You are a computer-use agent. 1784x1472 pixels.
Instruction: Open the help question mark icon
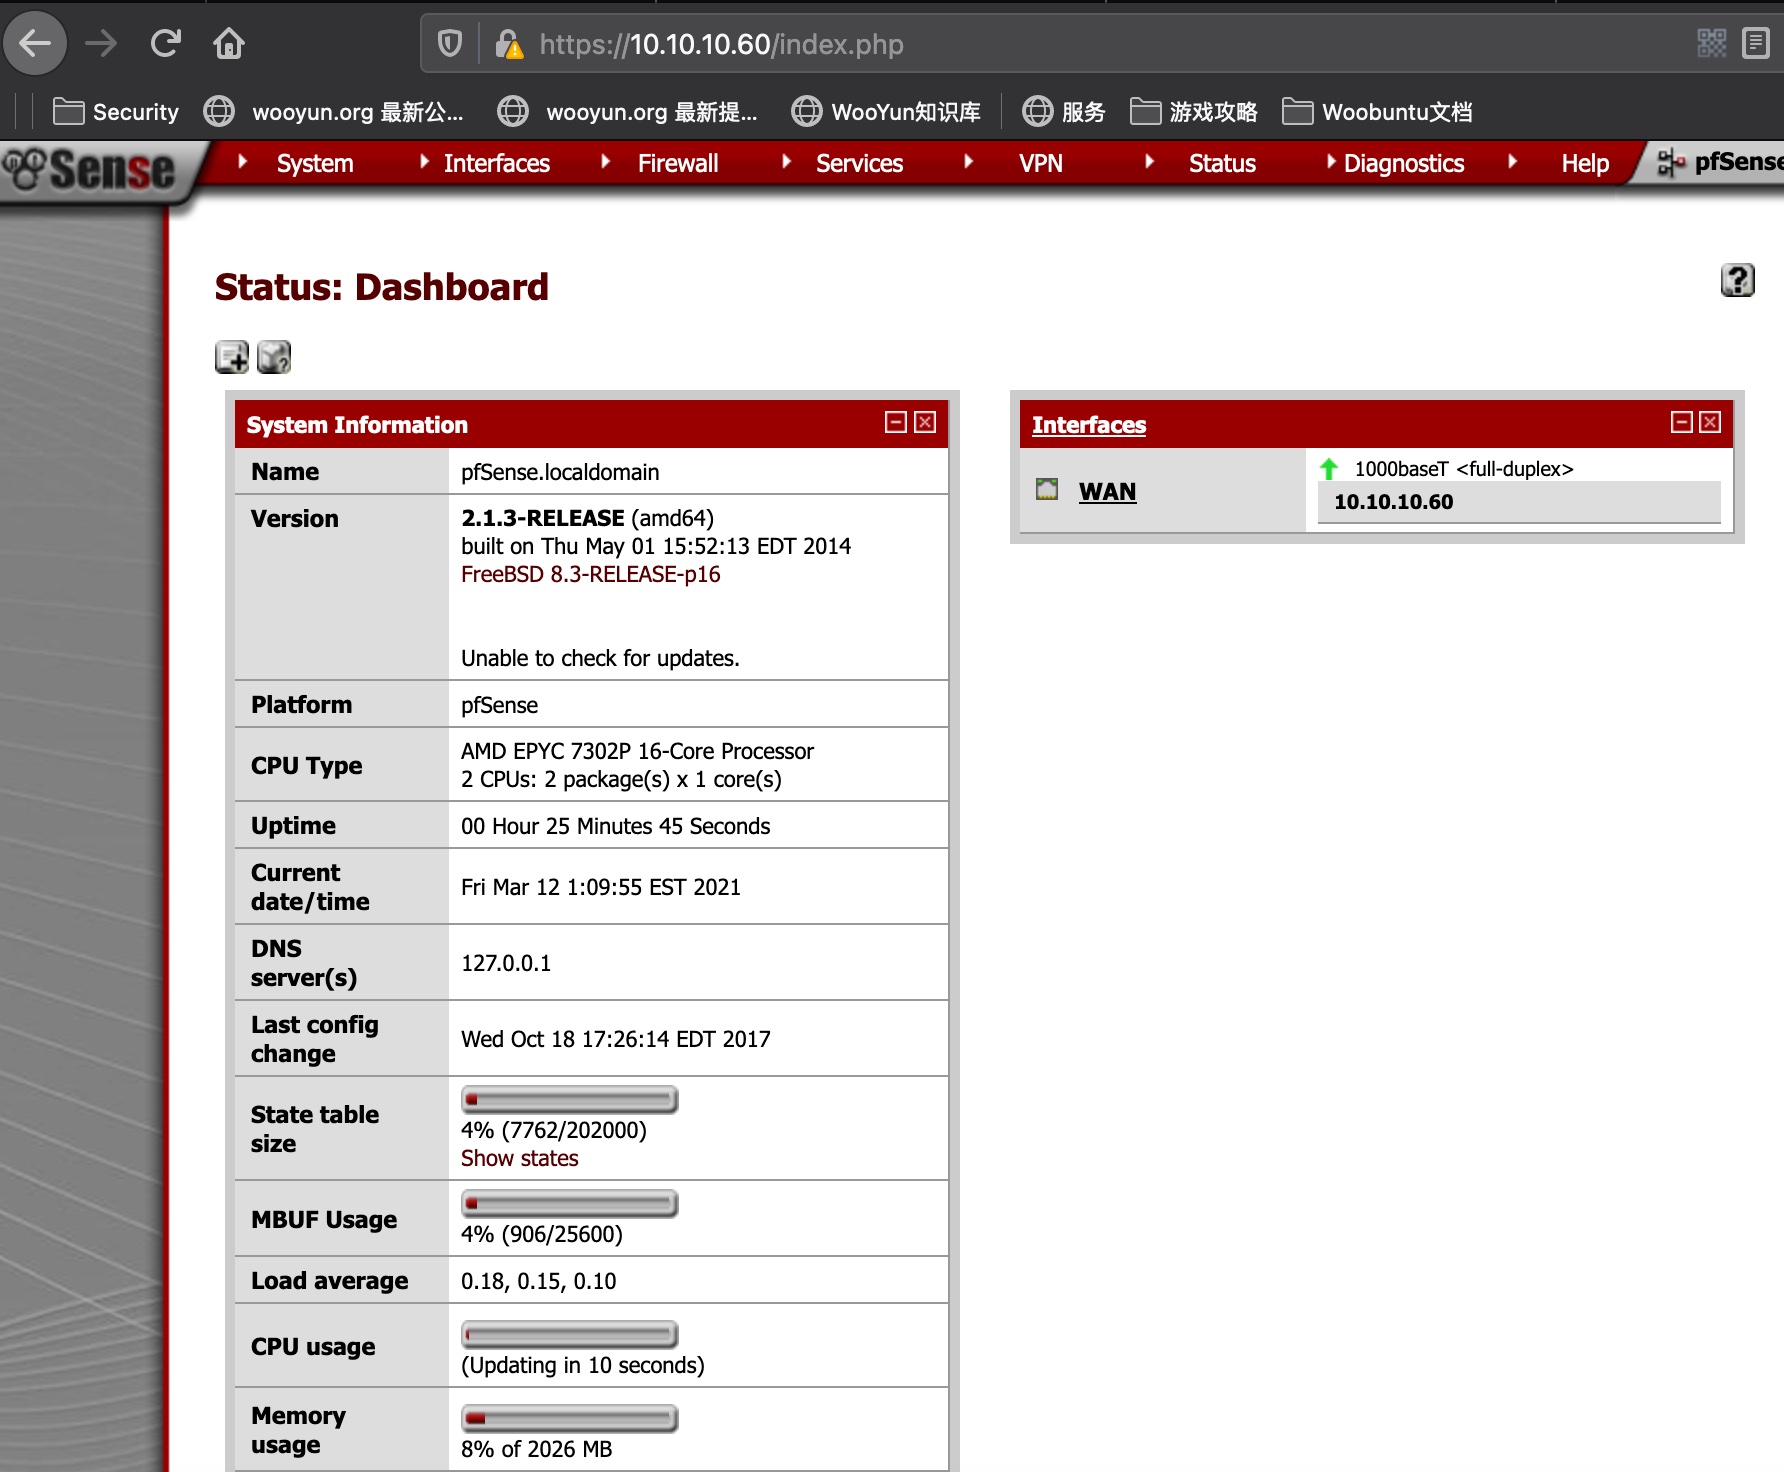[1738, 280]
